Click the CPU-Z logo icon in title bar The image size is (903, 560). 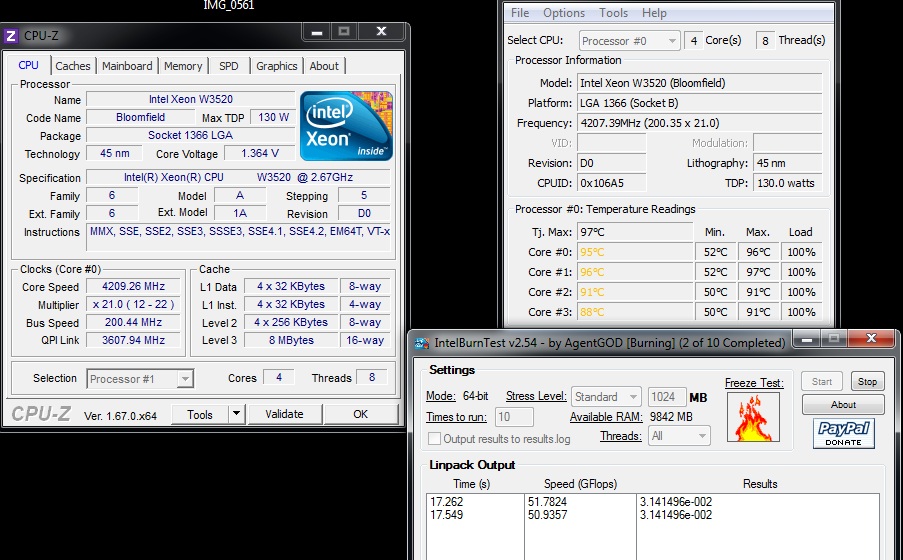11,35
